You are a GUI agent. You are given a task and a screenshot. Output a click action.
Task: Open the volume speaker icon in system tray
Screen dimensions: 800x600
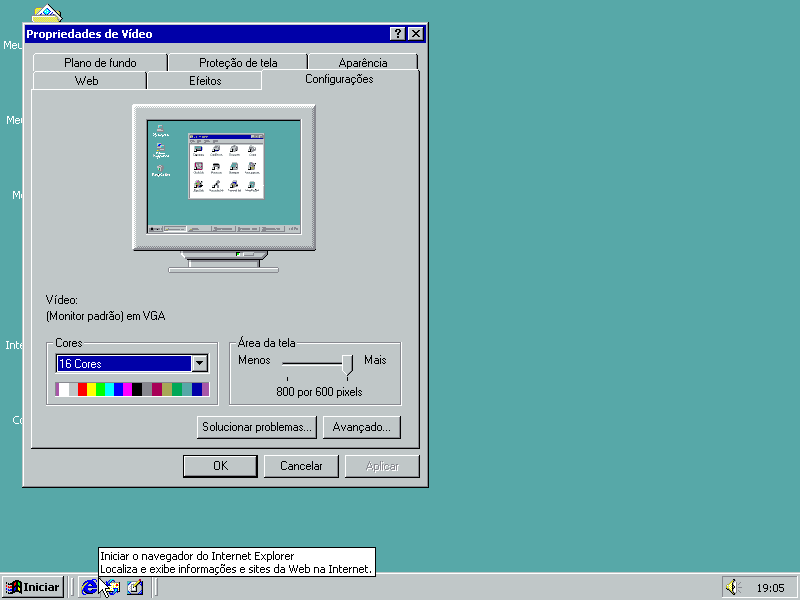(x=732, y=587)
